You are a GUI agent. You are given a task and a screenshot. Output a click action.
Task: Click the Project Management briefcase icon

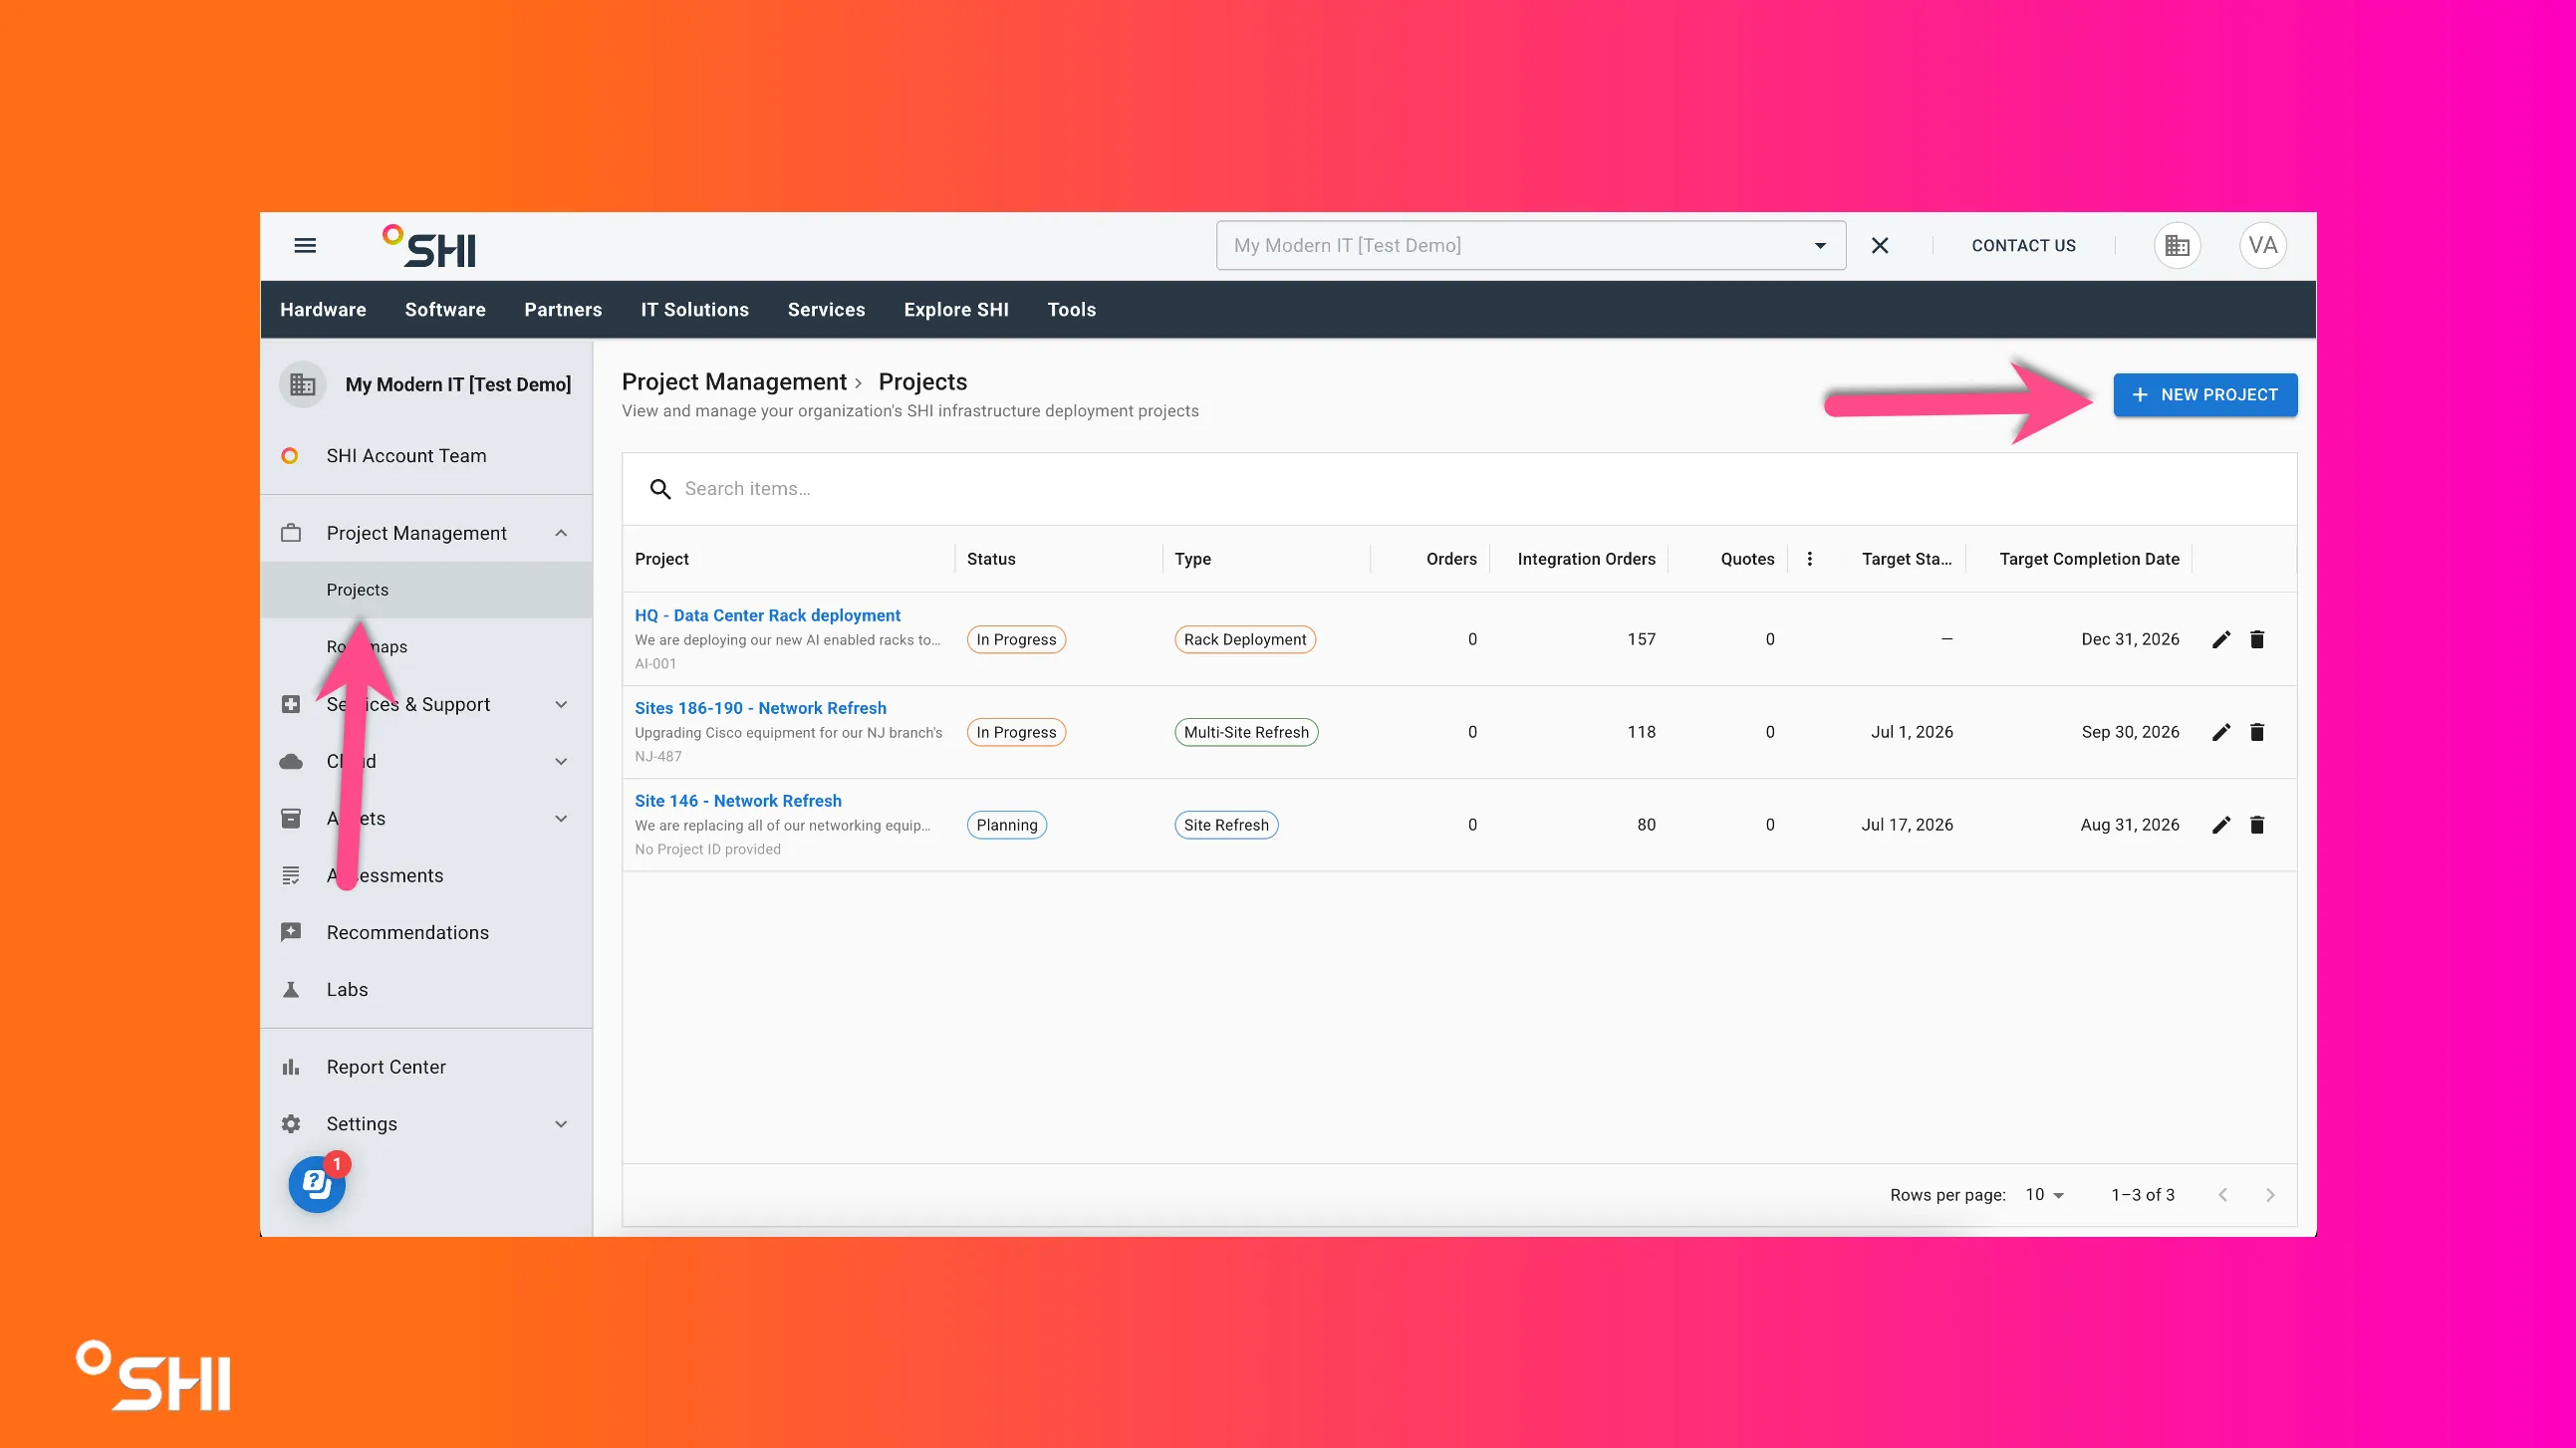pos(291,533)
